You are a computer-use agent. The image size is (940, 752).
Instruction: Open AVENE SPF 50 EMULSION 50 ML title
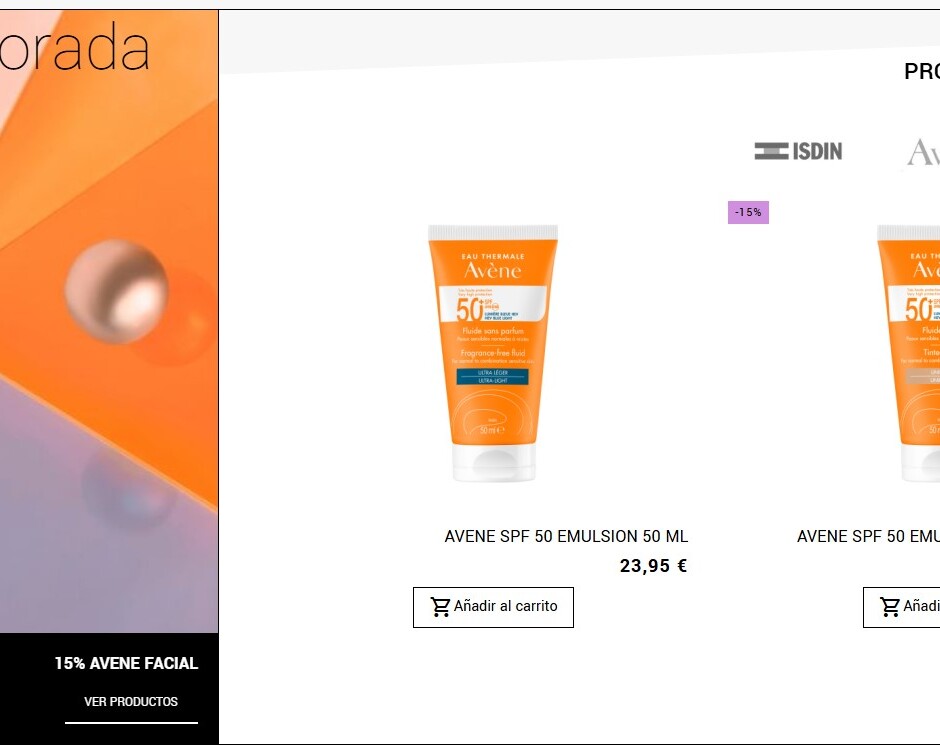[566, 536]
